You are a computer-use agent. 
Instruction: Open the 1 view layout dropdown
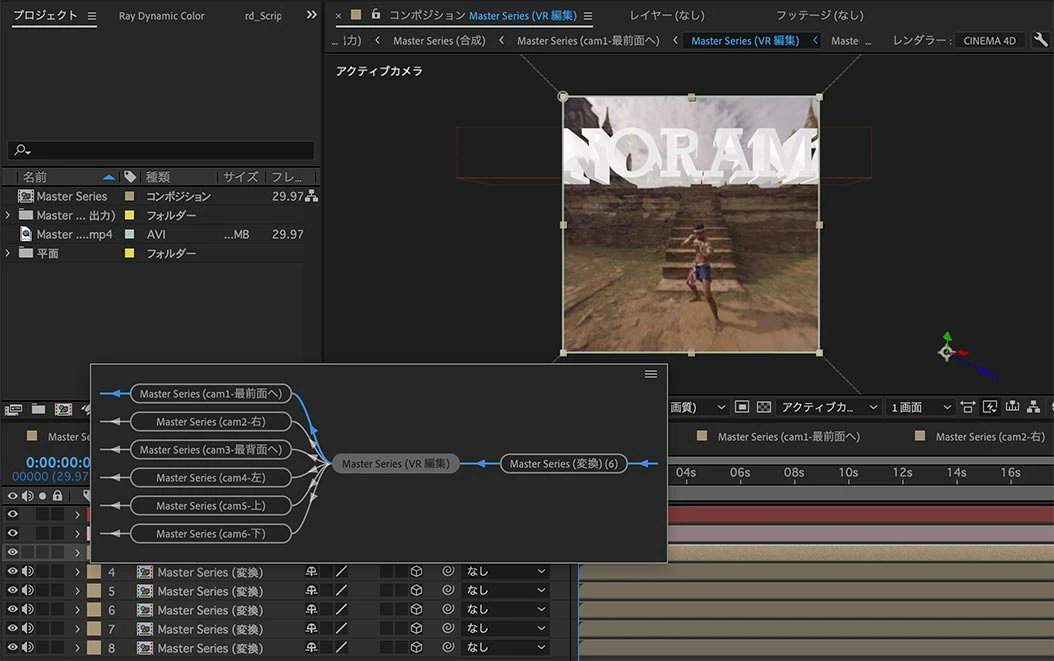pos(920,407)
